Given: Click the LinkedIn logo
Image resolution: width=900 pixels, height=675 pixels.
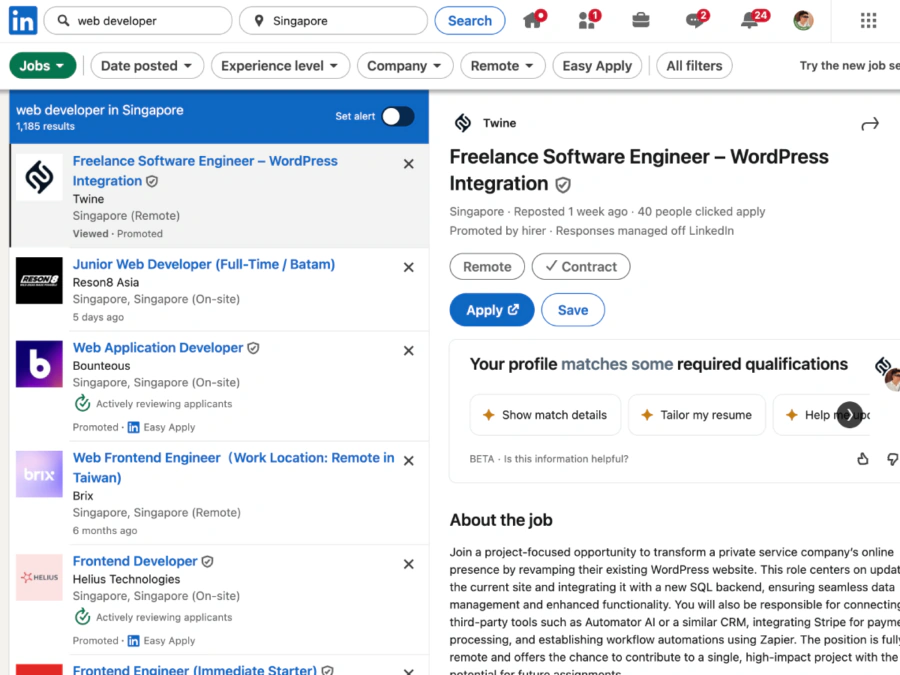Looking at the screenshot, I should [22, 20].
